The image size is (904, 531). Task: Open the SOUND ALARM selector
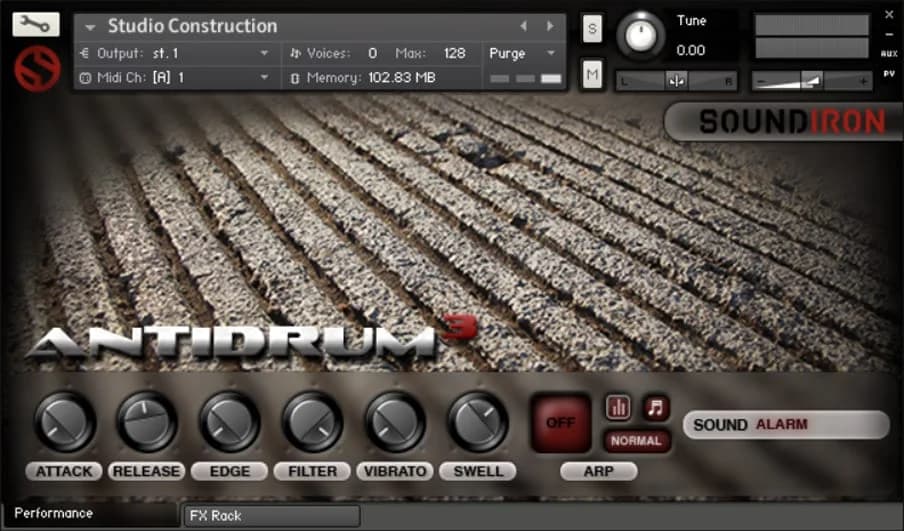click(x=786, y=425)
